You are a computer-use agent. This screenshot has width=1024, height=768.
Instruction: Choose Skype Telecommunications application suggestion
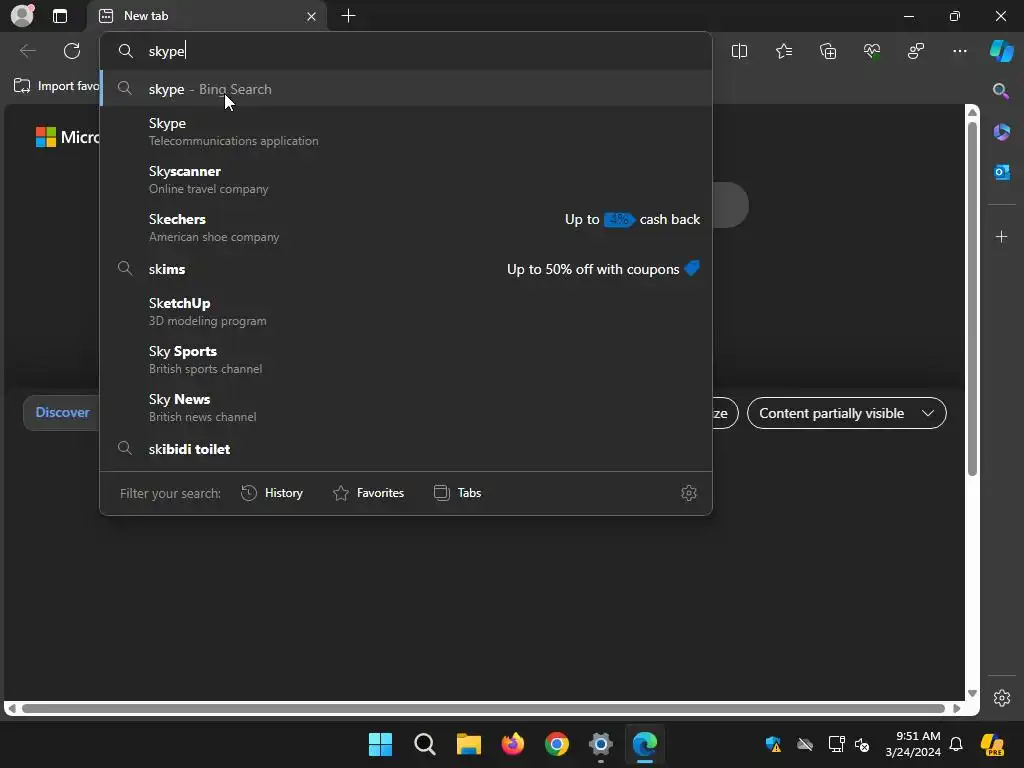(x=406, y=131)
